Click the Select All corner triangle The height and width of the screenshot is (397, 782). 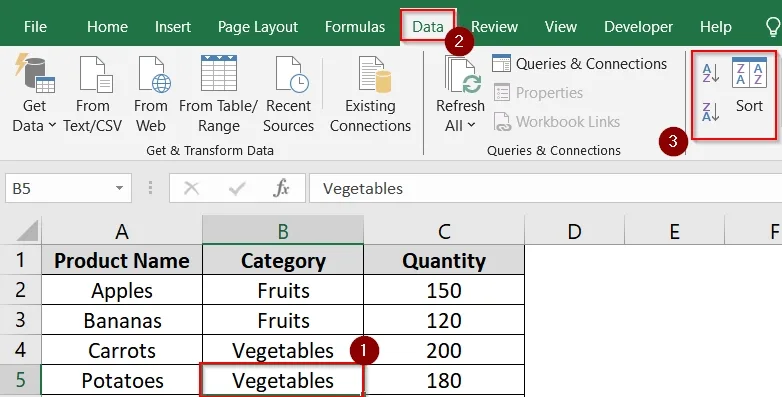pyautogui.click(x=27, y=231)
